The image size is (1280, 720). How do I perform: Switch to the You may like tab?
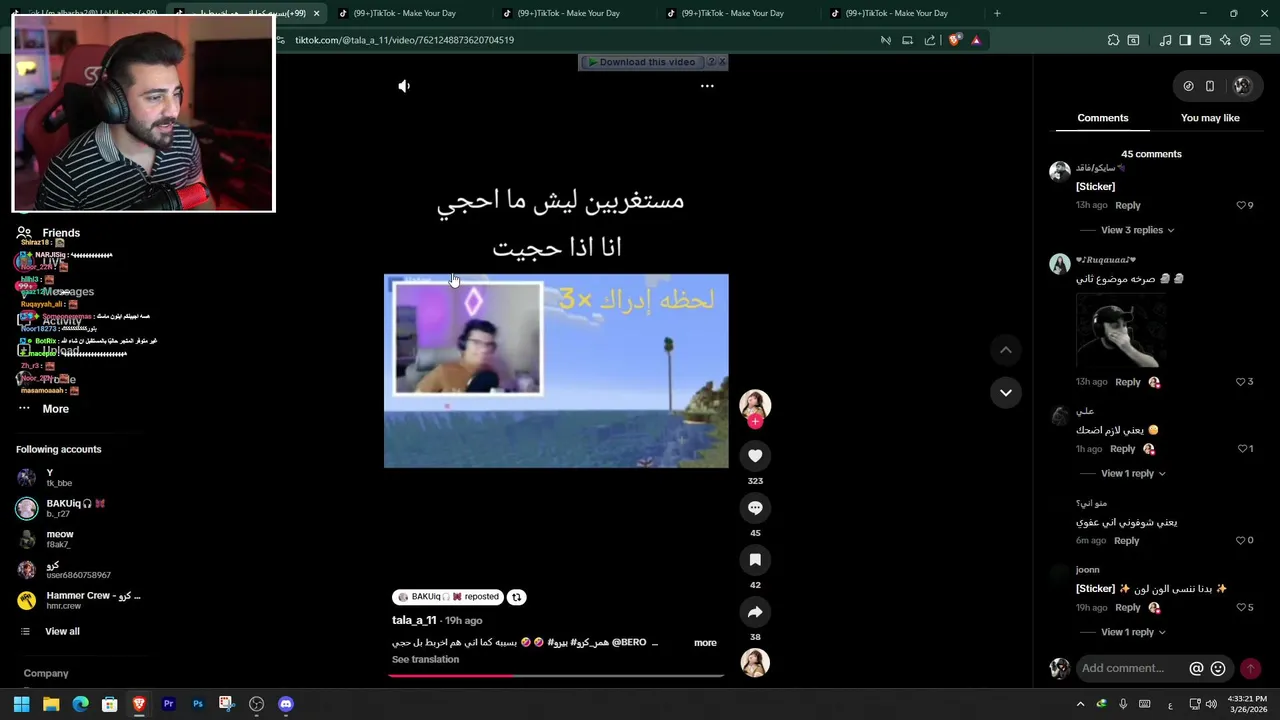(1210, 118)
